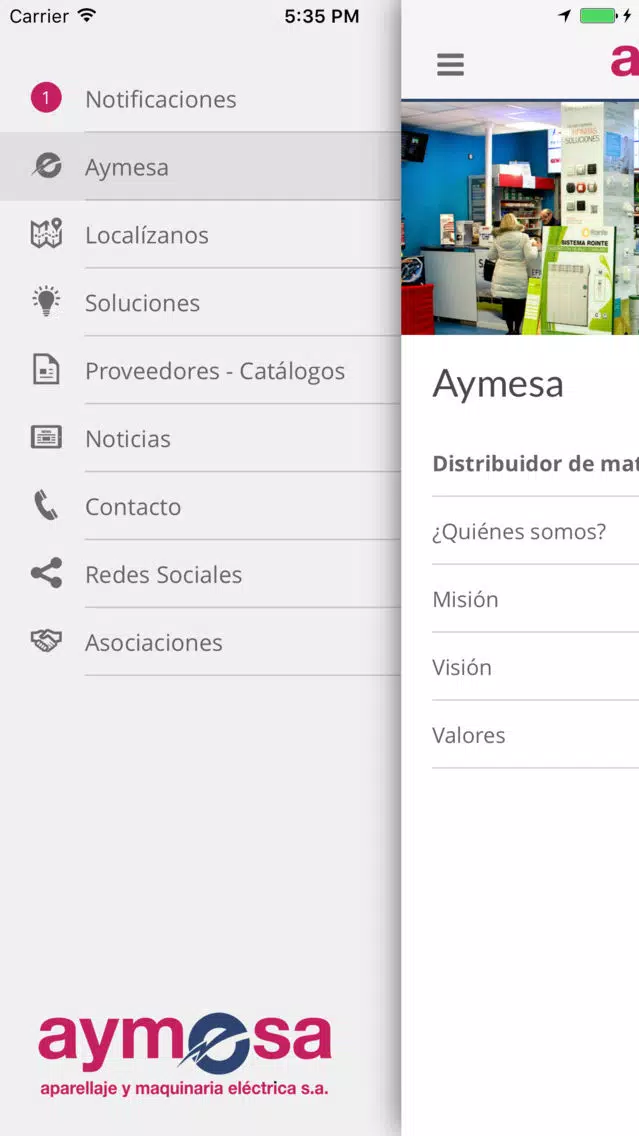The height and width of the screenshot is (1136, 639).
Task: Tap the lightbulb icon beside Soluciones
Action: (46, 301)
